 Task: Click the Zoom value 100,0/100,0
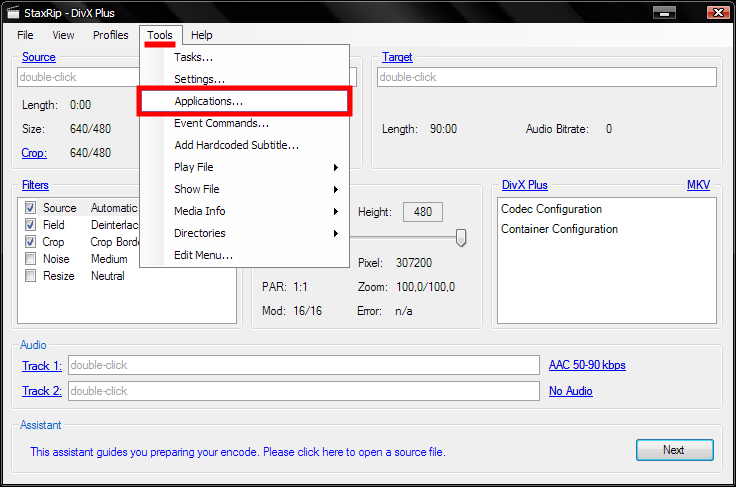[425, 287]
